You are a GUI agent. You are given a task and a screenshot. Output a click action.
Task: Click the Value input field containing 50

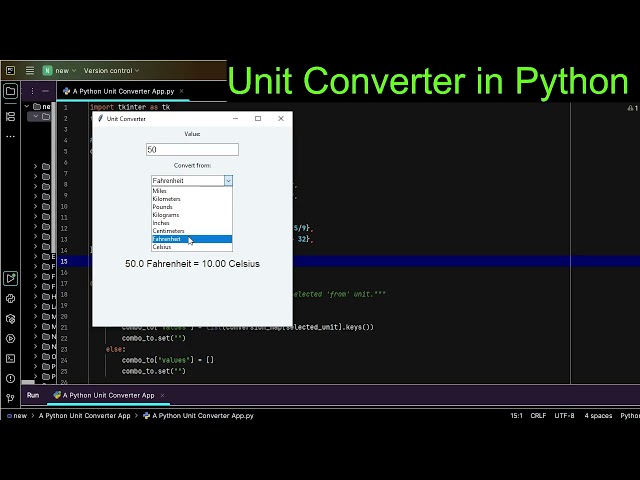(x=192, y=149)
